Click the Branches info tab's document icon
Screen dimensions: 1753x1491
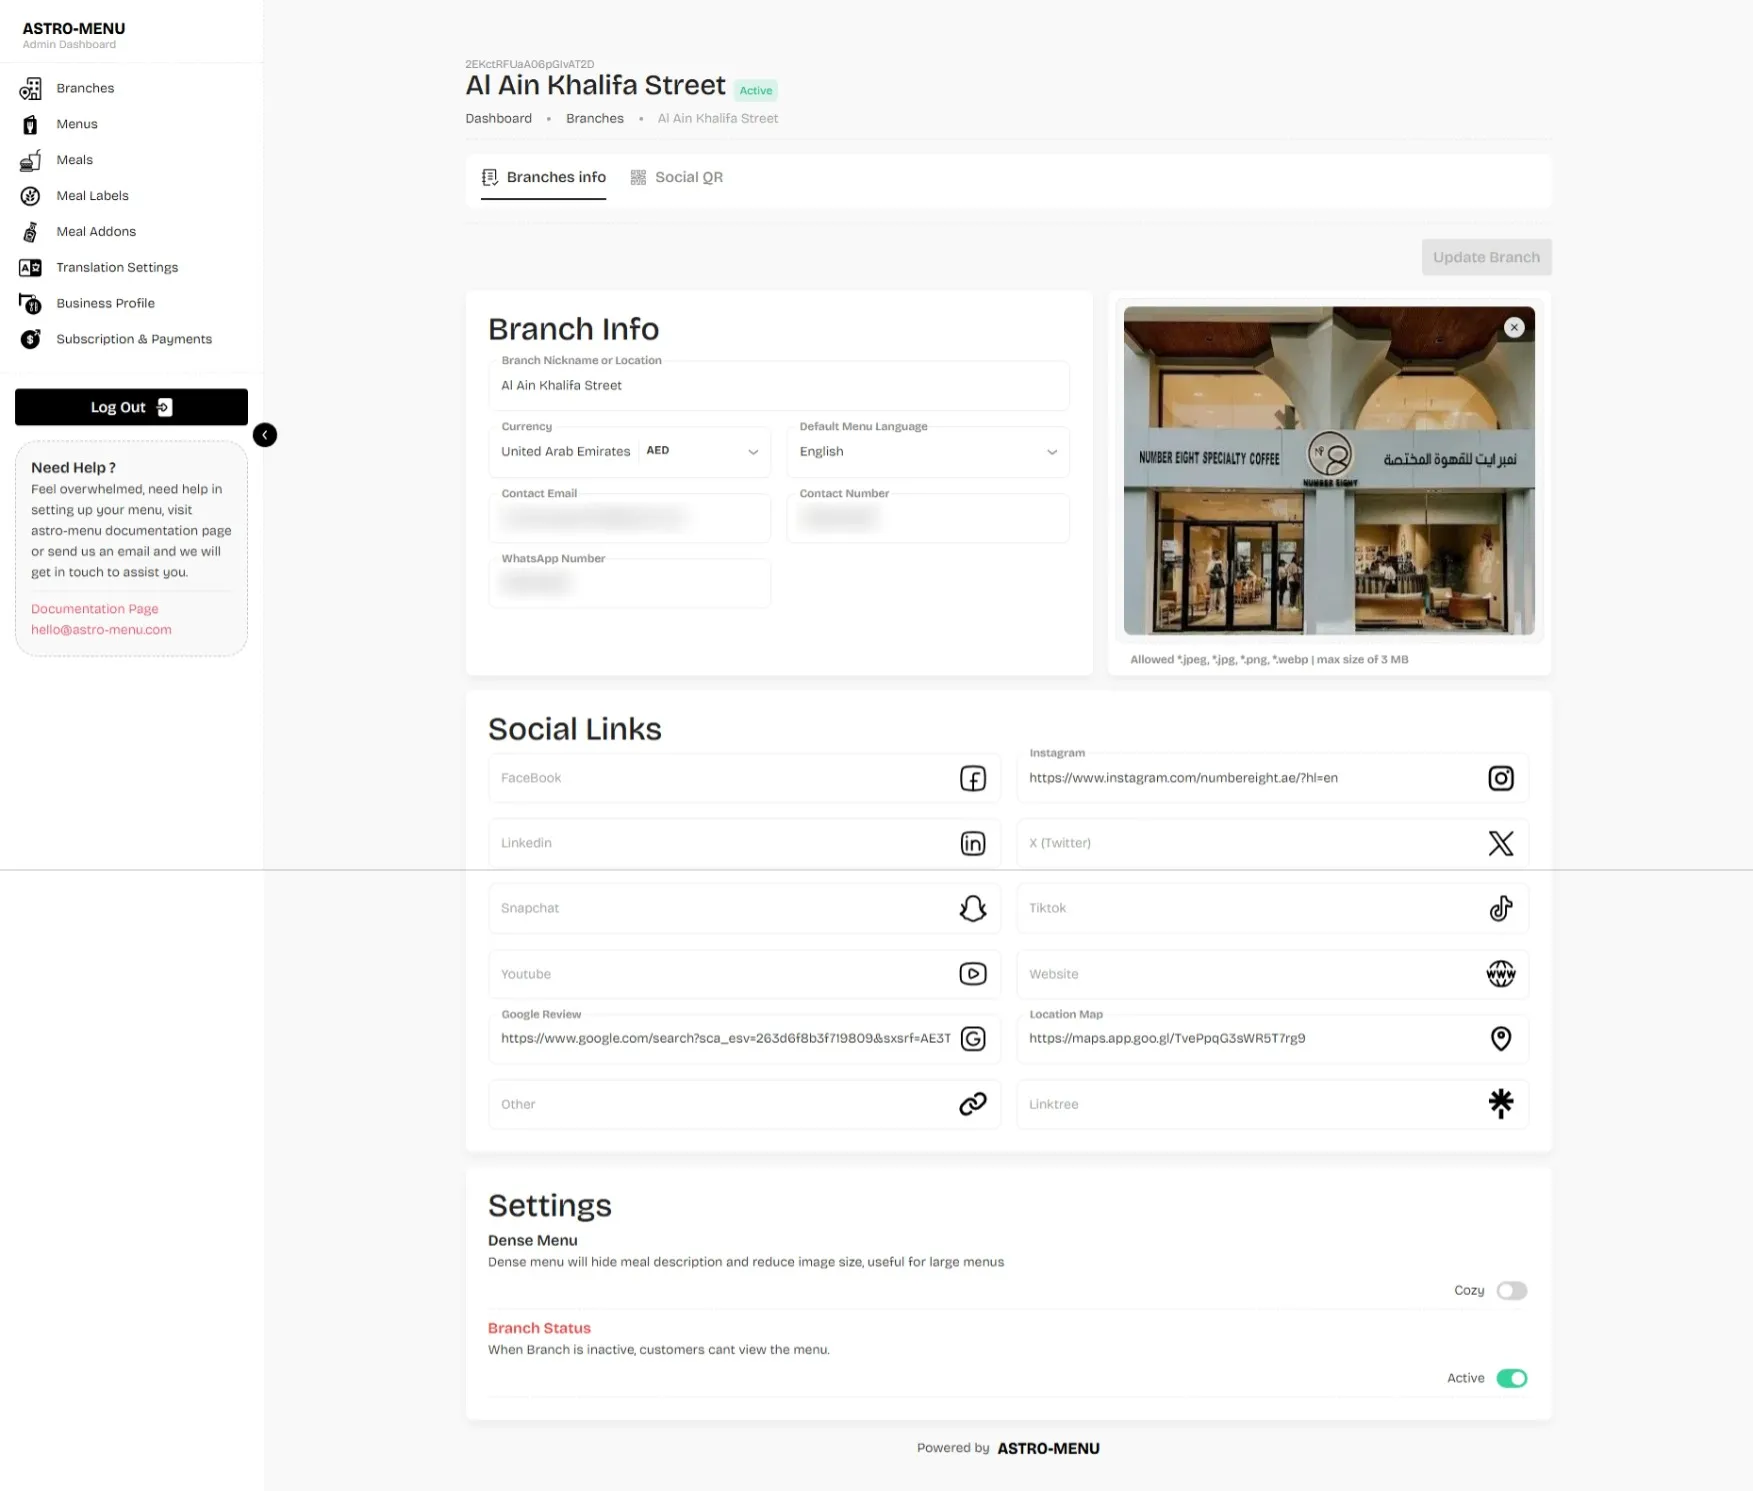[490, 177]
